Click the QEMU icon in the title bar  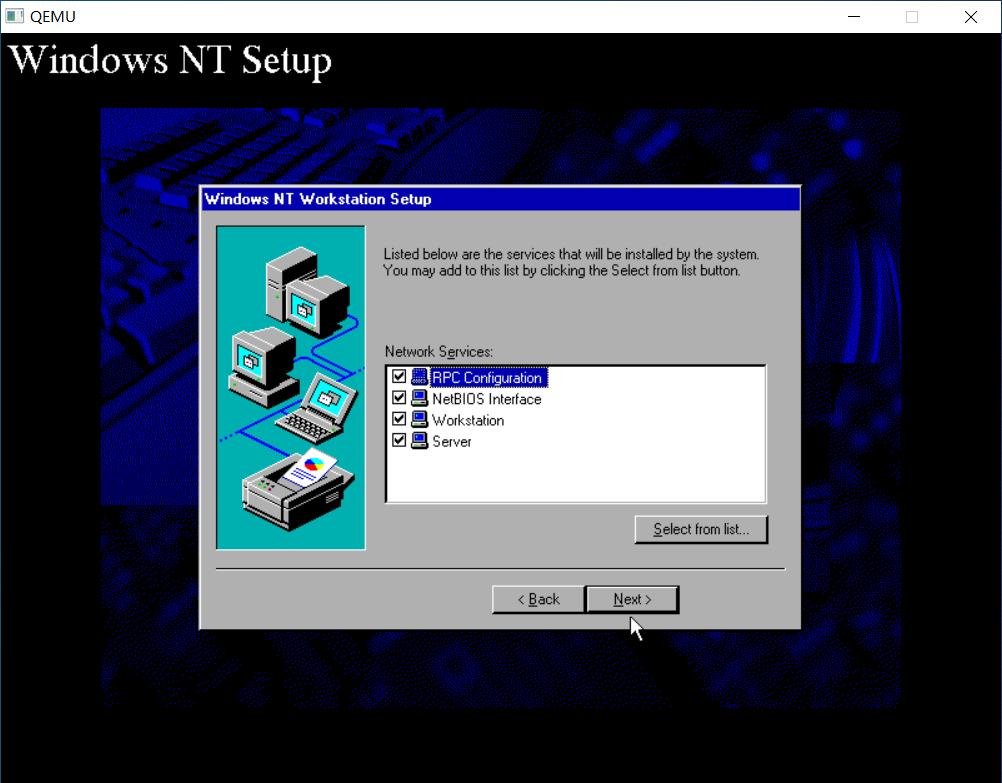coord(14,16)
